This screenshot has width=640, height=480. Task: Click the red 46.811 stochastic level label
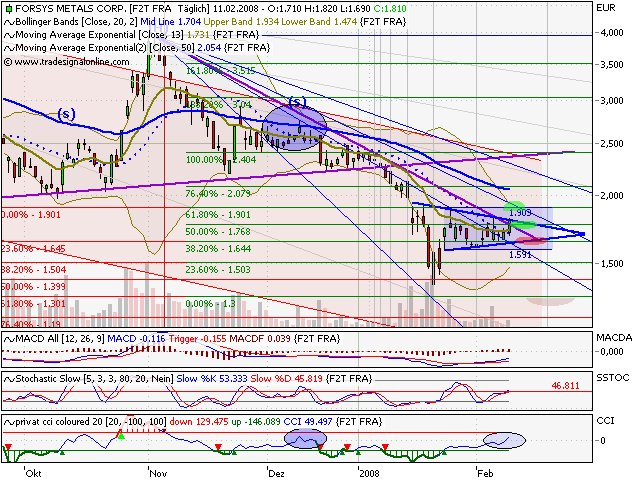(565, 386)
